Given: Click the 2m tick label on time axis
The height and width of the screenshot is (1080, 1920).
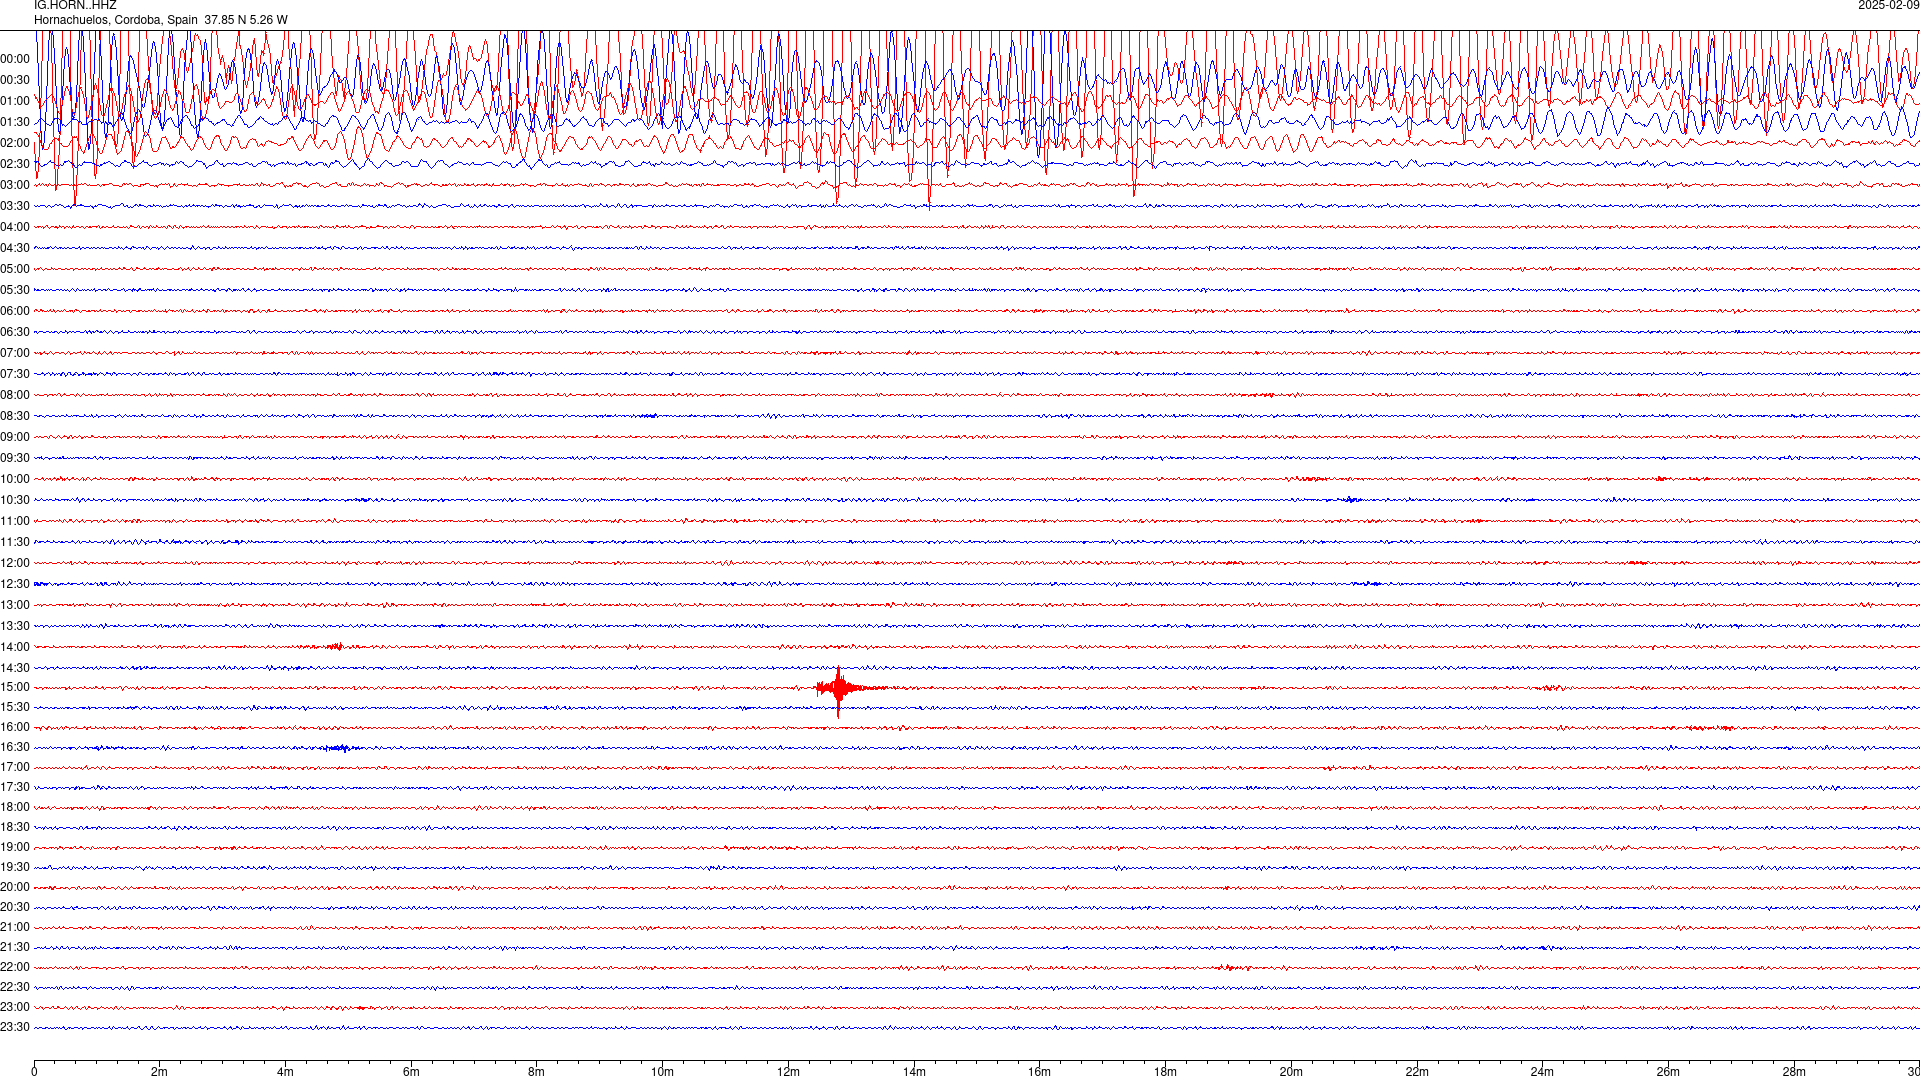Looking at the screenshot, I should coord(159,1072).
